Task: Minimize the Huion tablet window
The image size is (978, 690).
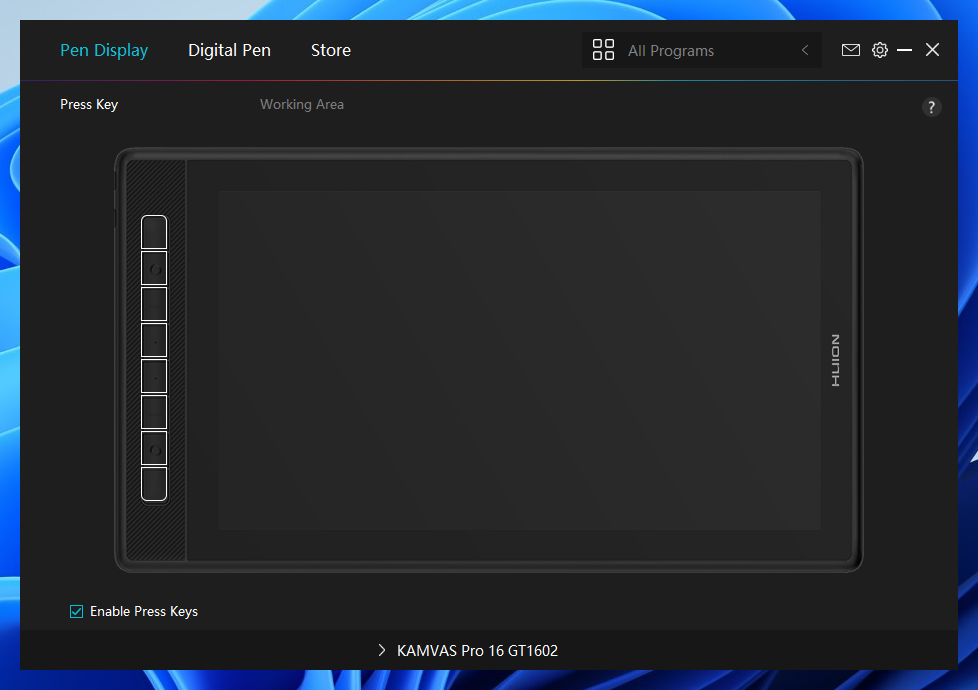Action: coord(904,50)
